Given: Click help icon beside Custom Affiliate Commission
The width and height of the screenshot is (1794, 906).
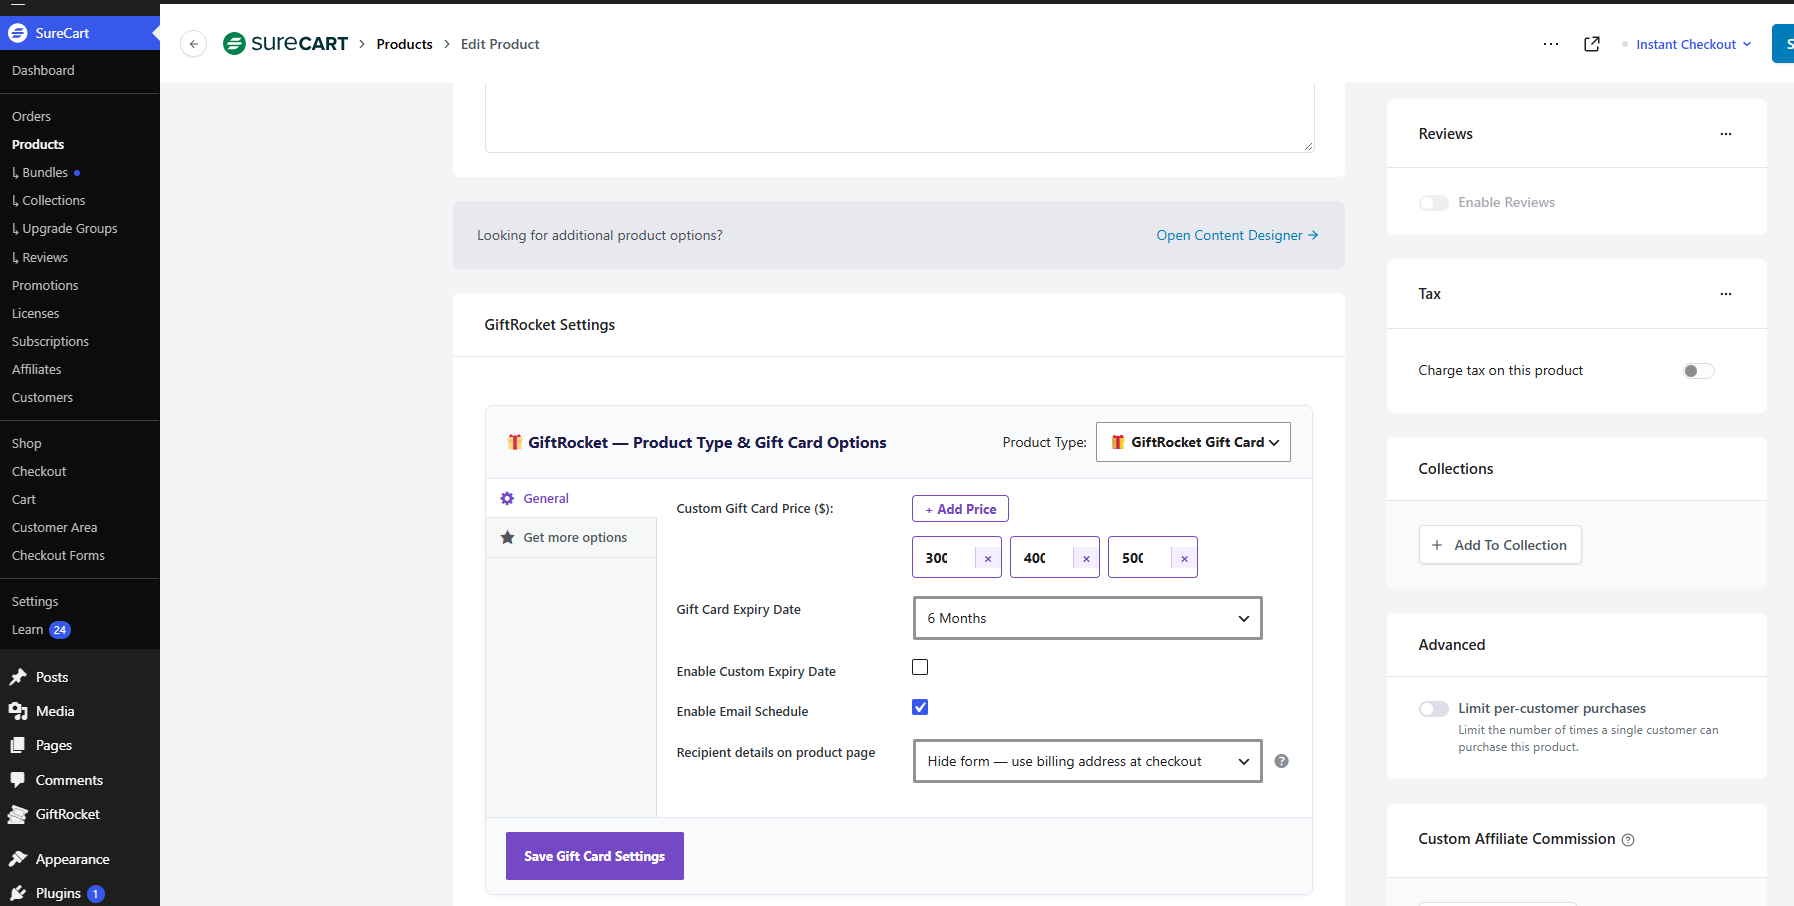Looking at the screenshot, I should click(x=1628, y=840).
